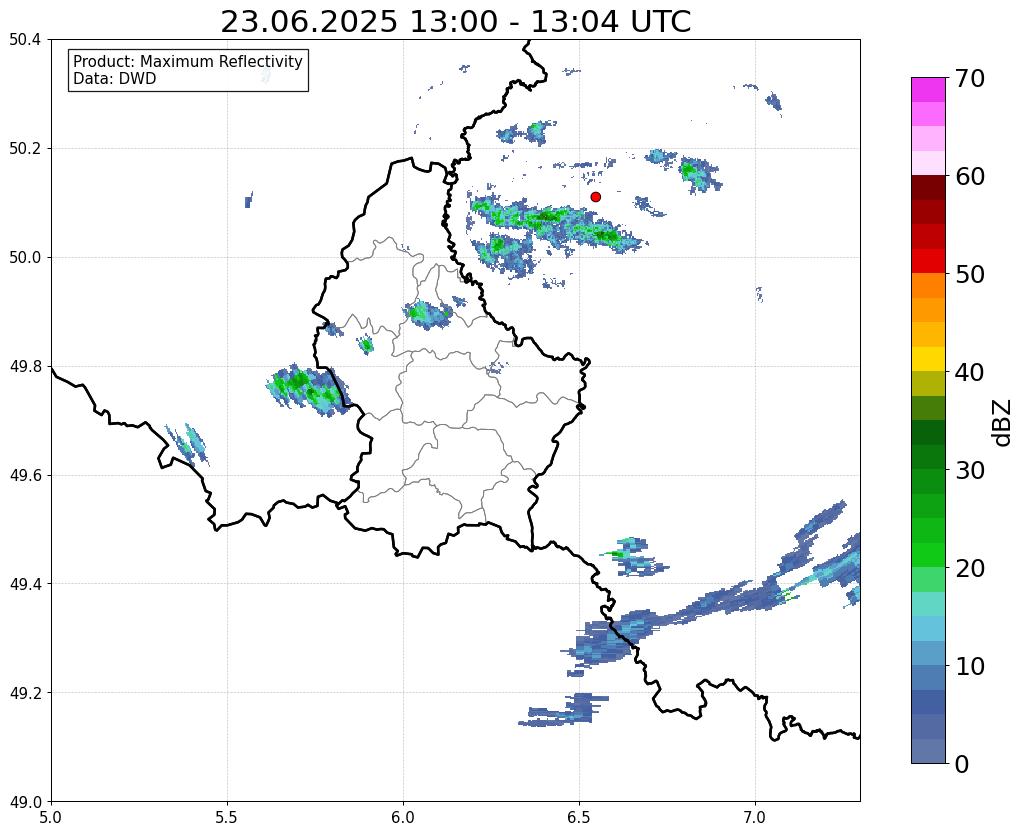Select the 'Product: Maximum Reflectivity' legend text

188,61
